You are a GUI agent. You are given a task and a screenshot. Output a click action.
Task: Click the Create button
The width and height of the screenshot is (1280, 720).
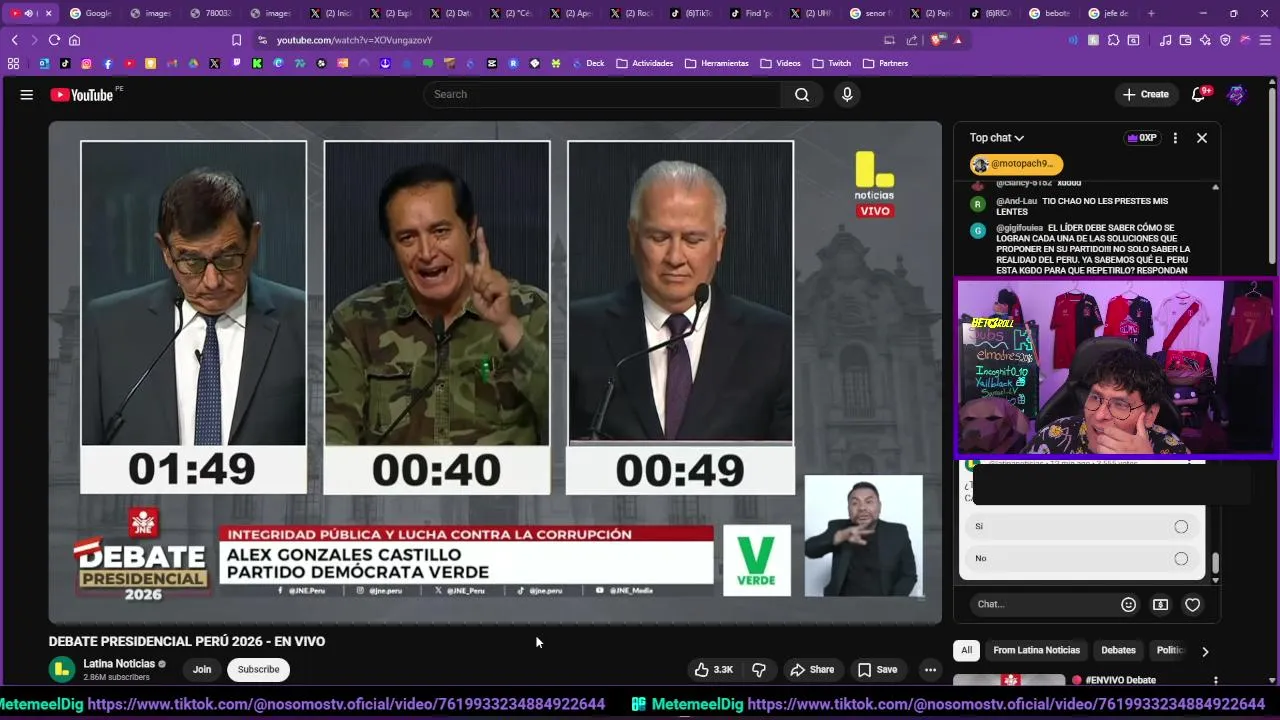click(x=1146, y=94)
